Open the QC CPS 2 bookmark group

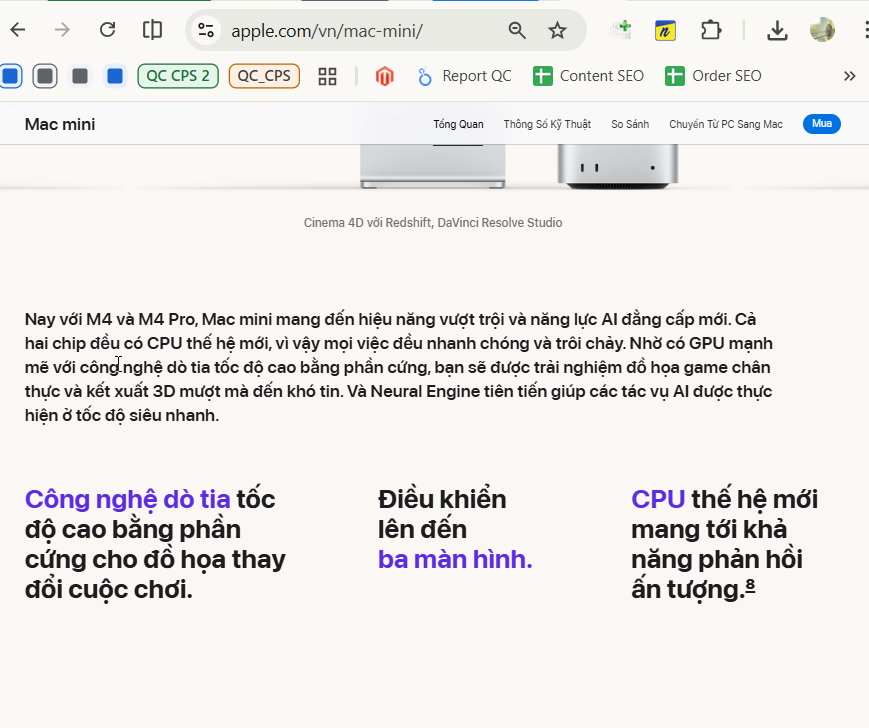click(x=178, y=76)
